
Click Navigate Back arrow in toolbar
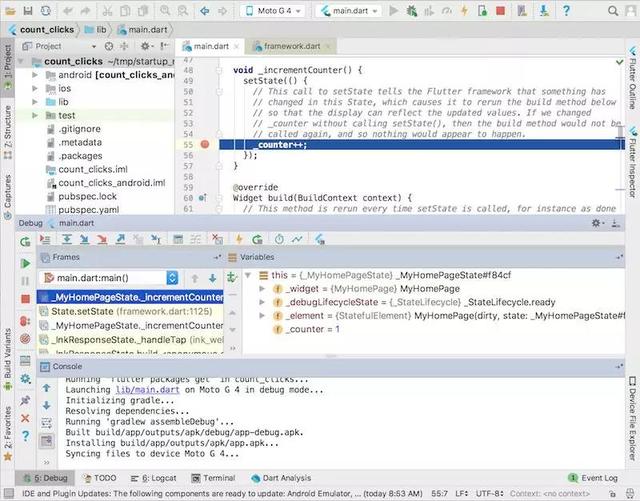pyautogui.click(x=204, y=11)
